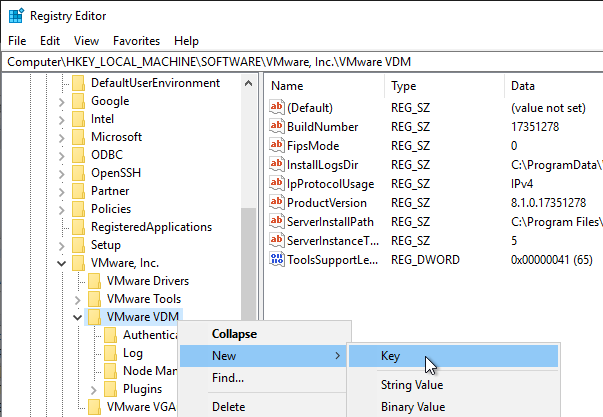Click the folder icon beside VMware VDM

pos(95,317)
